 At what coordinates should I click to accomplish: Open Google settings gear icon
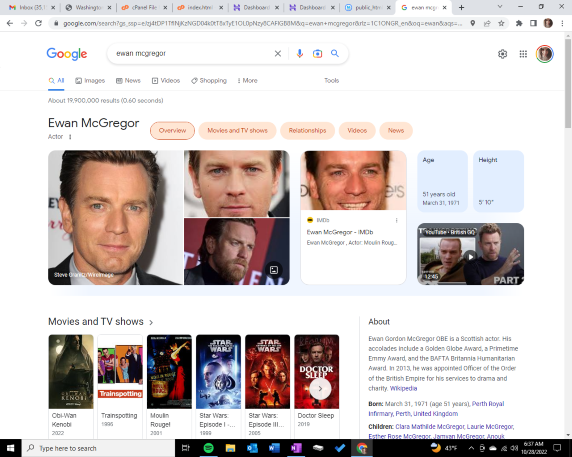pos(502,54)
